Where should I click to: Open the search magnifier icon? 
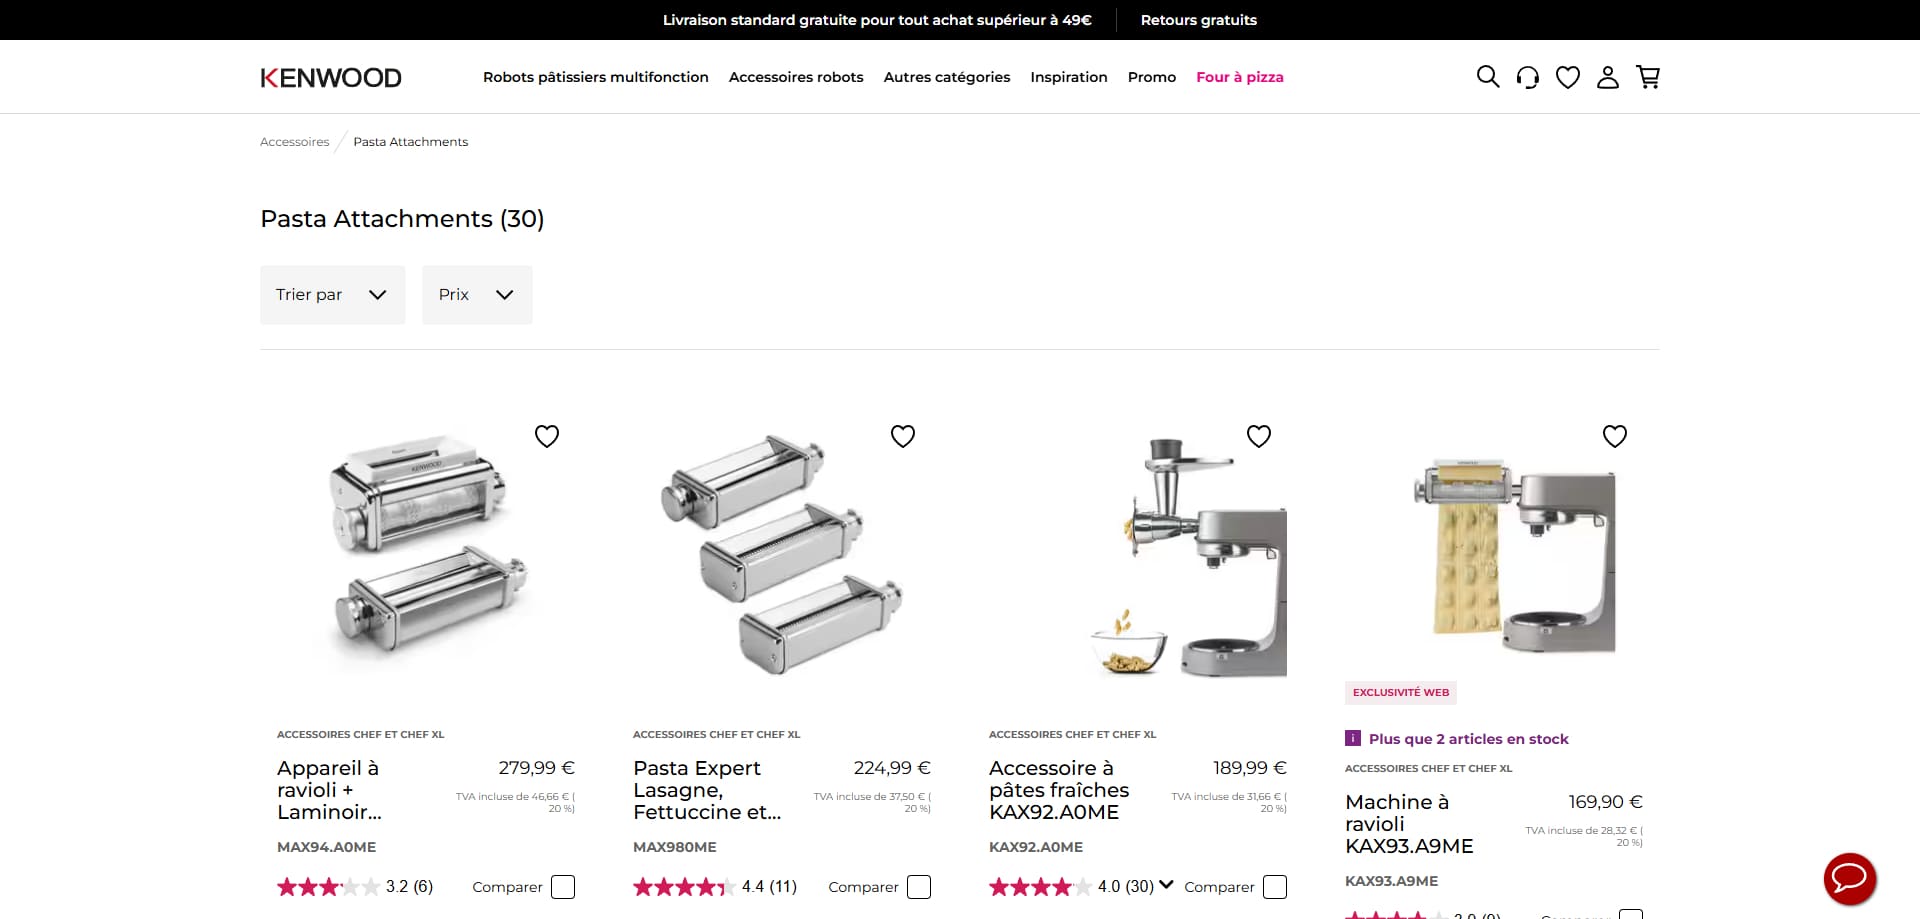(x=1488, y=77)
